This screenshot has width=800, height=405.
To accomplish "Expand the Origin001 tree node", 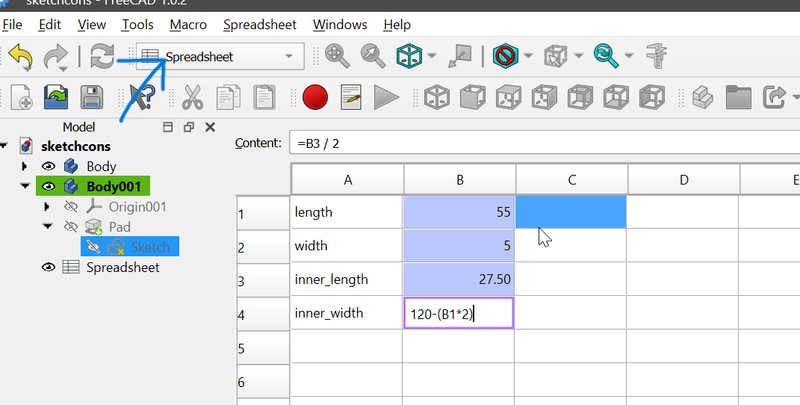I will (47, 207).
